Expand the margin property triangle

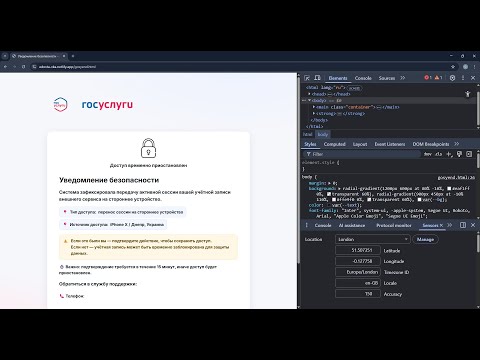click(330, 183)
